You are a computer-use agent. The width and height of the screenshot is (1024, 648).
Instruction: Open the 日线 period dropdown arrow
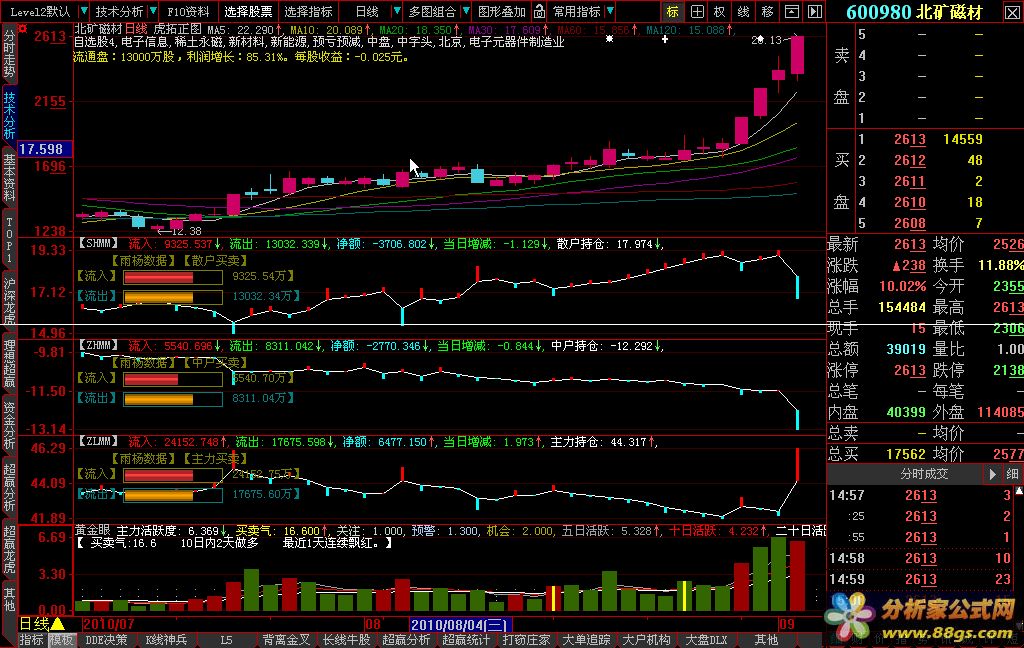tap(396, 11)
